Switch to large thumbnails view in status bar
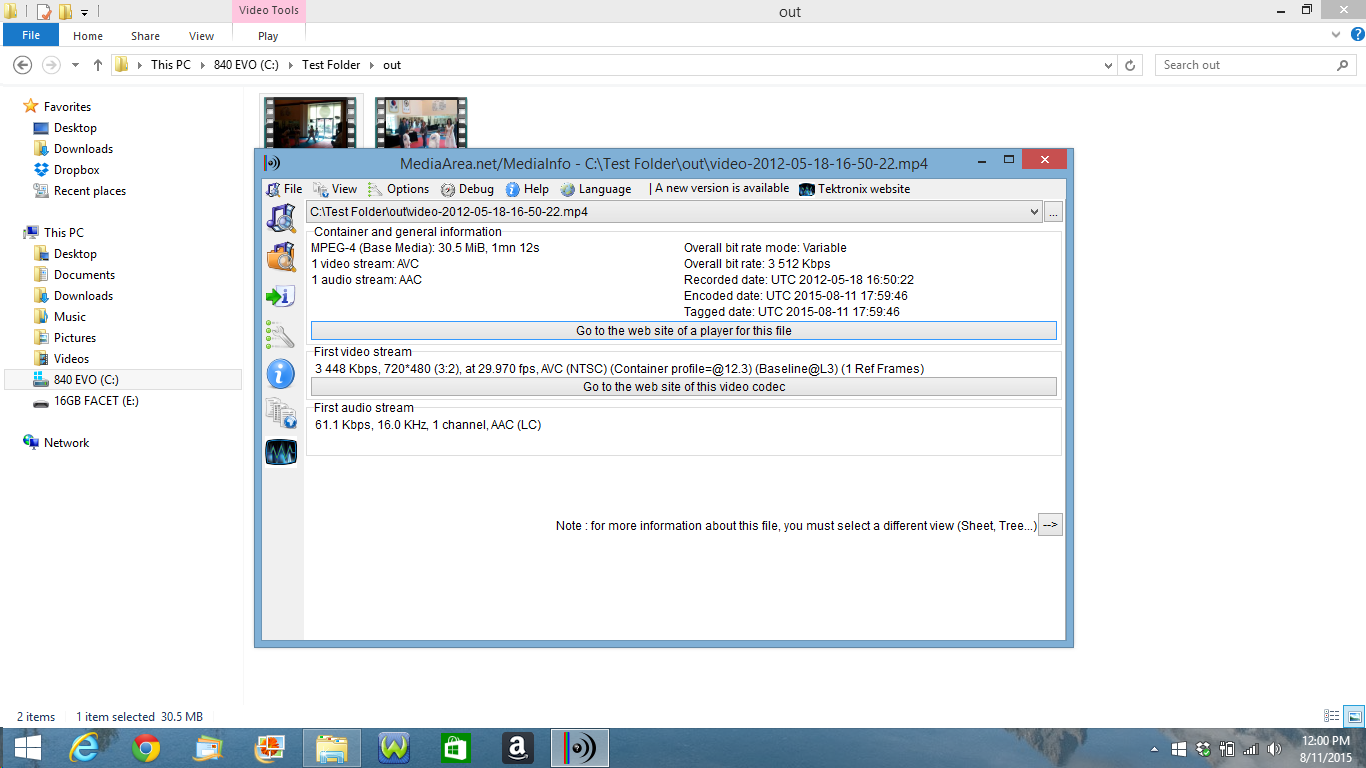The image size is (1366, 768). click(x=1353, y=716)
